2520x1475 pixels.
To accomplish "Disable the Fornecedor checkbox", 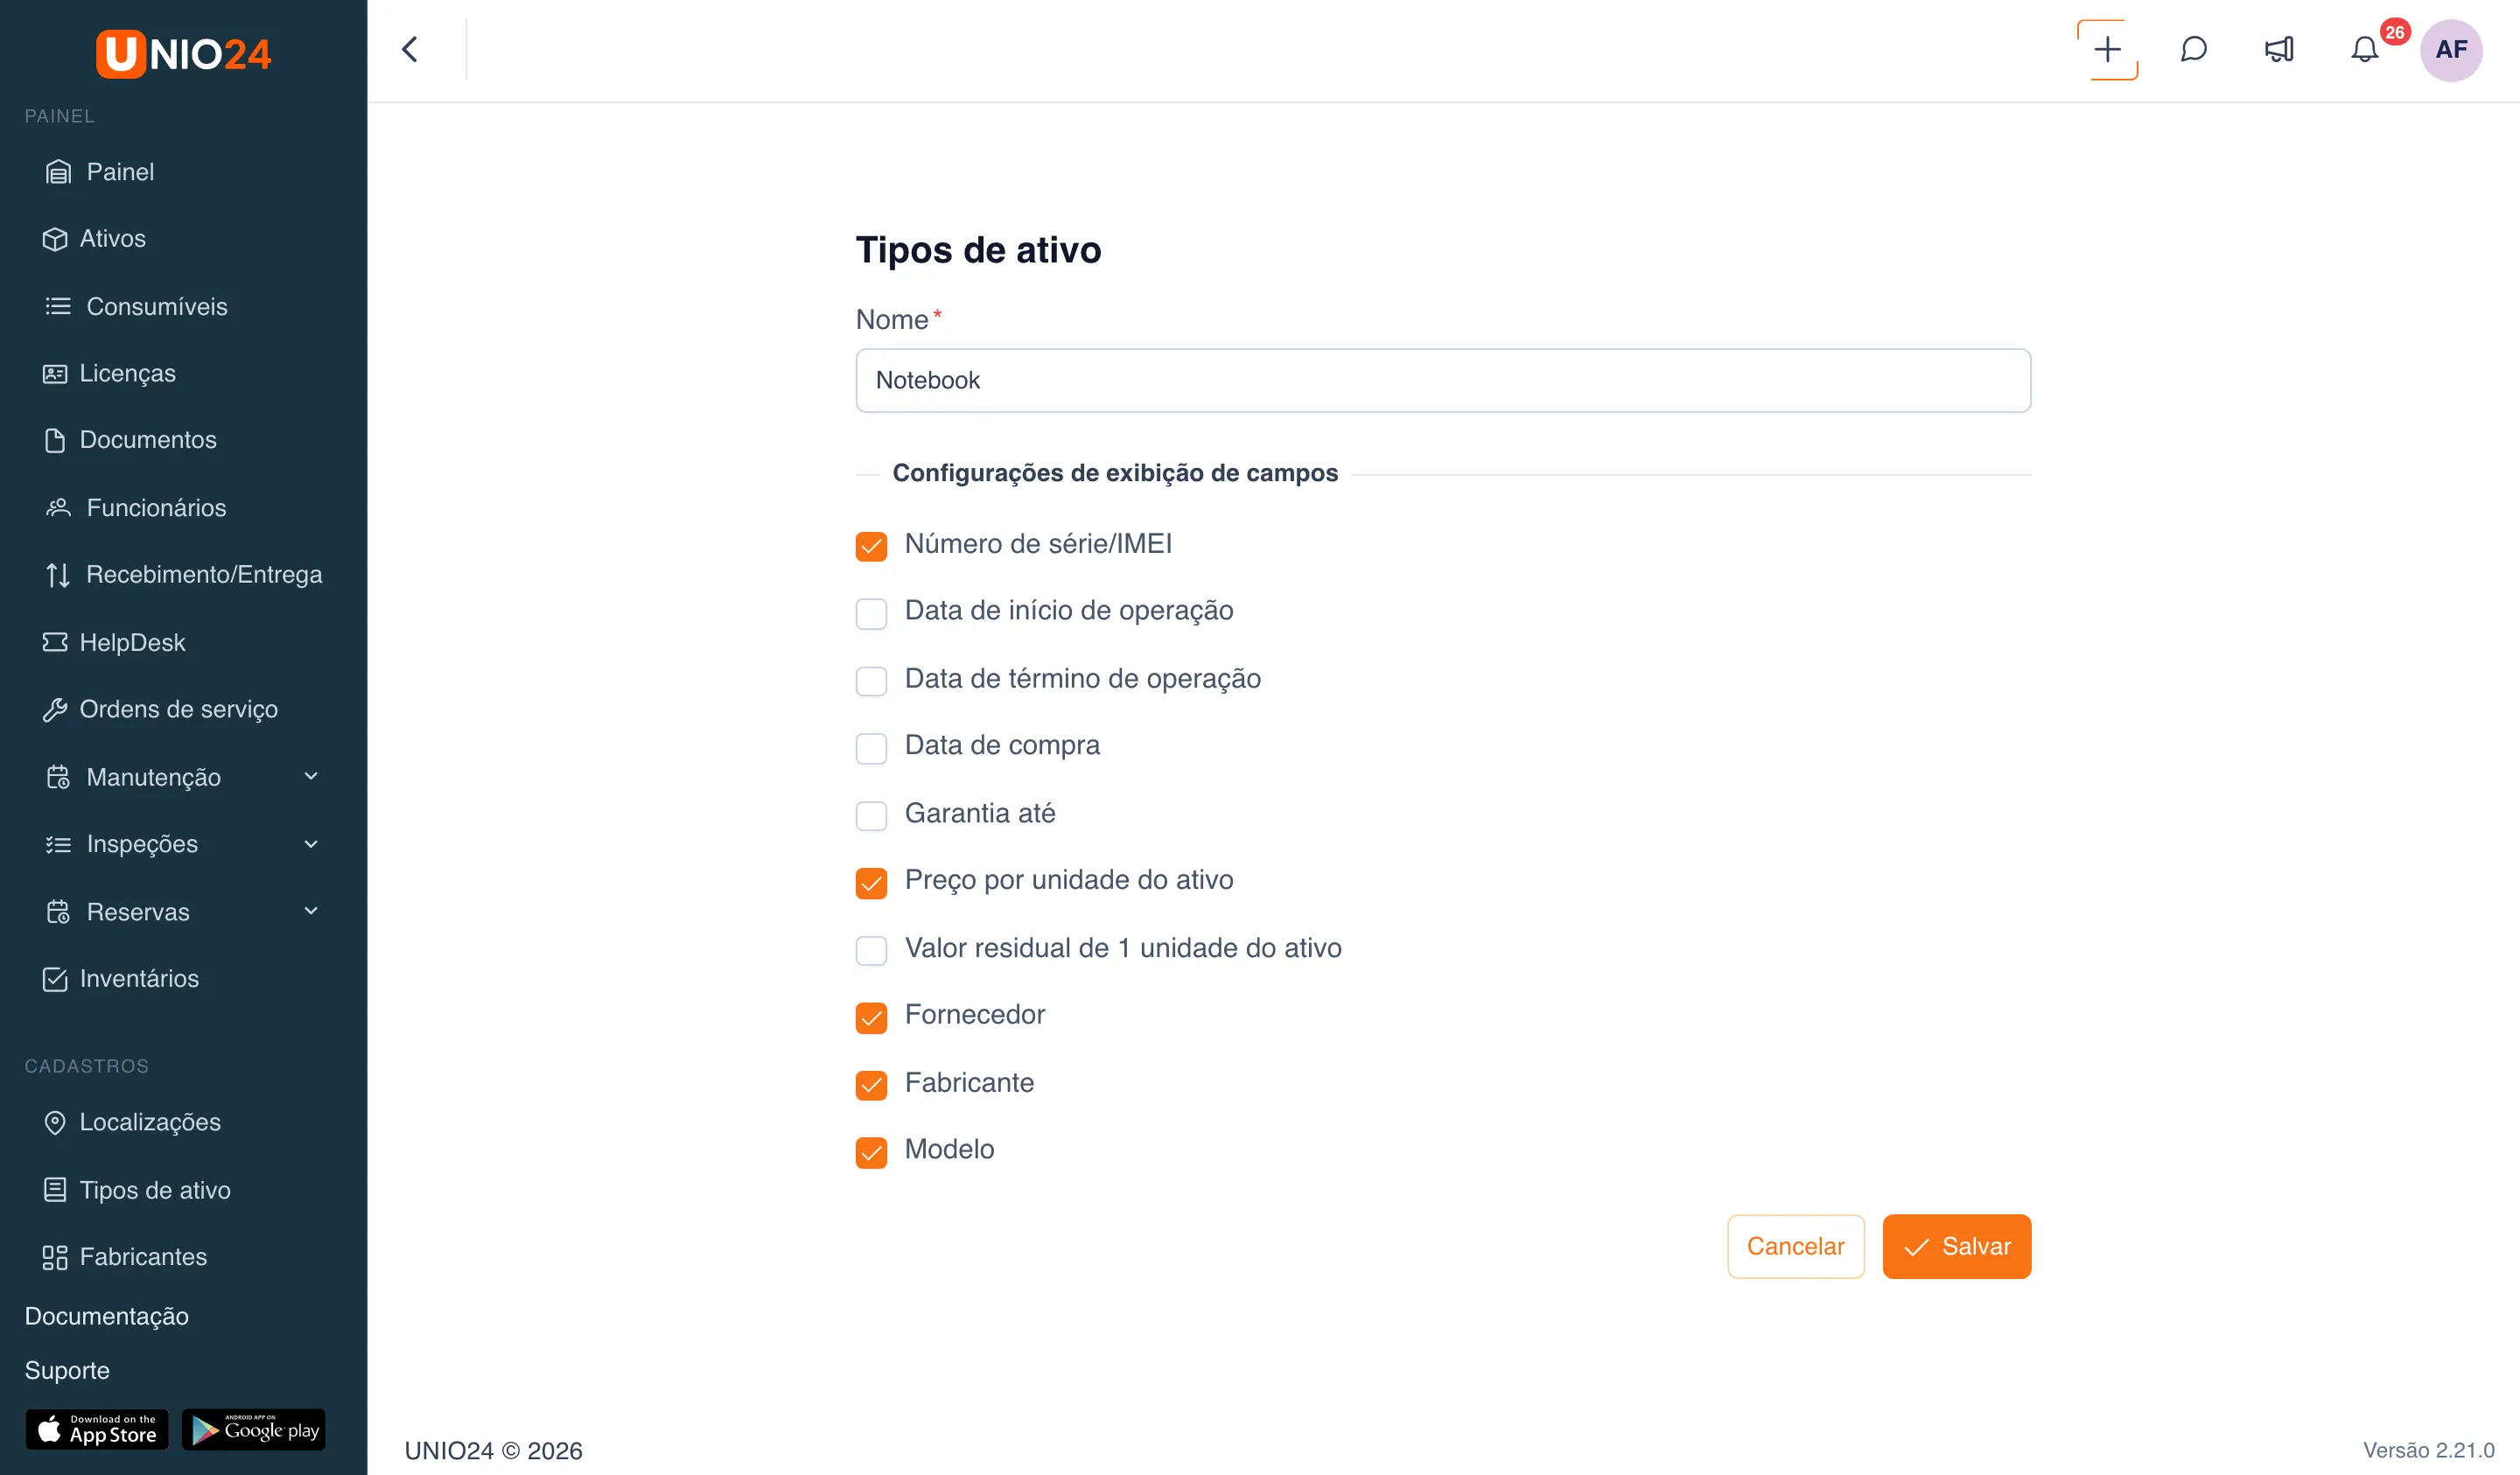I will pyautogui.click(x=871, y=1018).
